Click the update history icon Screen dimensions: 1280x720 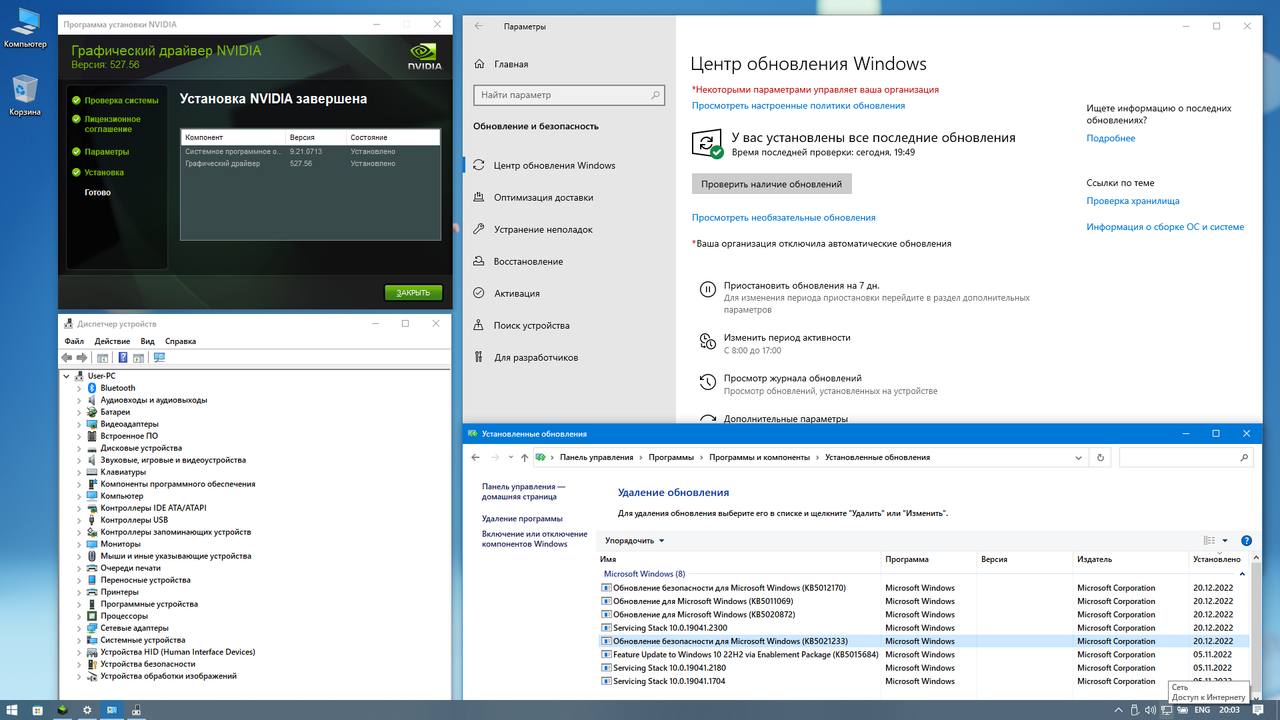[707, 382]
